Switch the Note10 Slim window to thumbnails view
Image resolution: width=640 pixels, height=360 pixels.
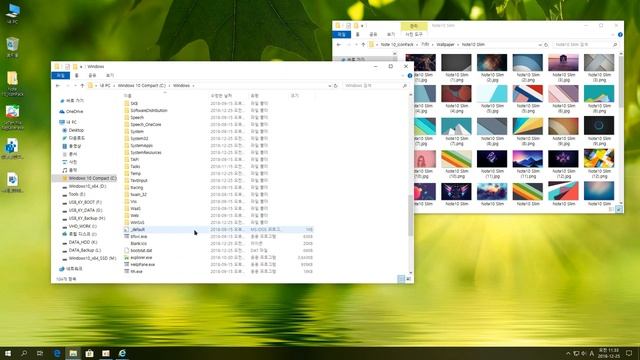coord(619,209)
